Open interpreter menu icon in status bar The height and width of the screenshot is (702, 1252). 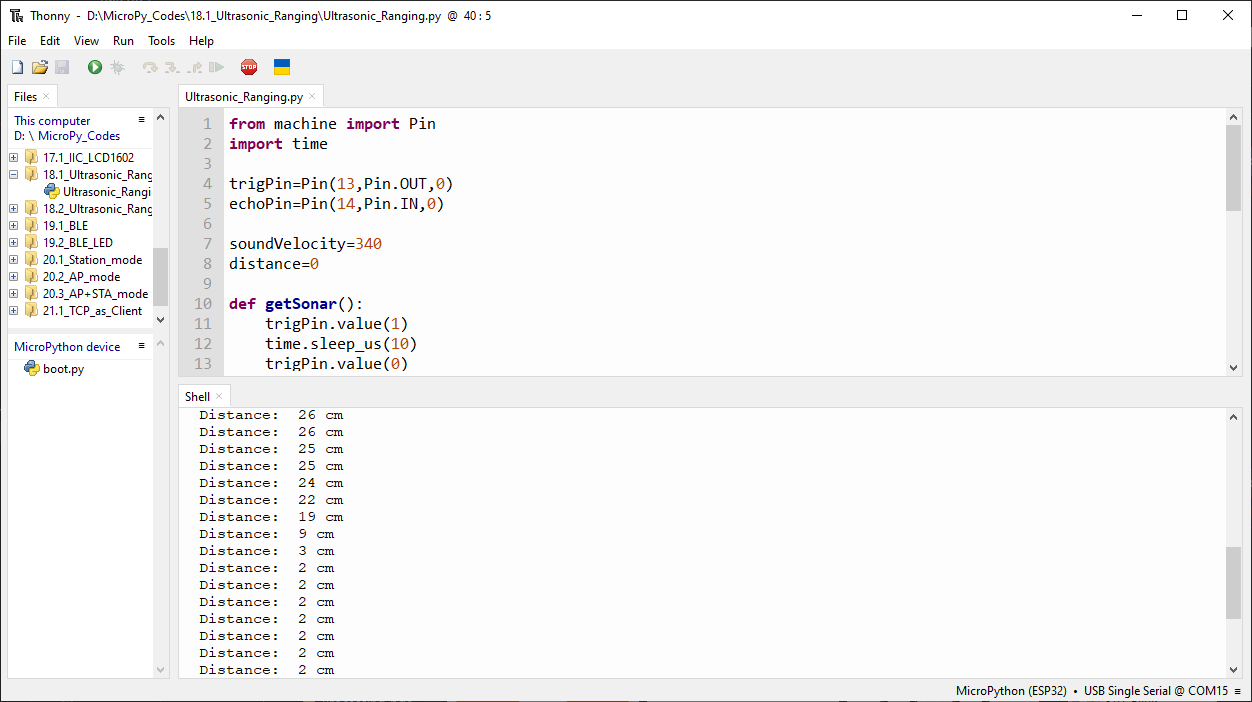click(1237, 691)
